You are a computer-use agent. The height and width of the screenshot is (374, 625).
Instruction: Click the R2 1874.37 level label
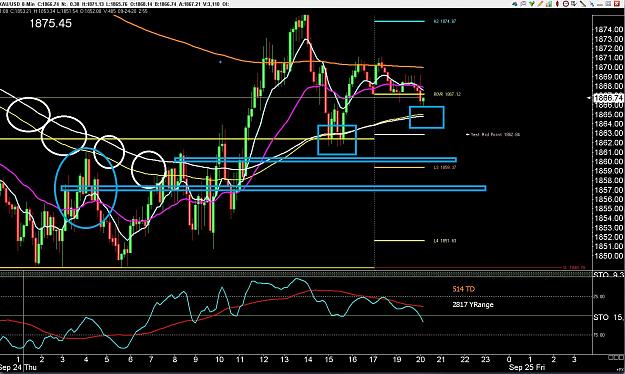coord(444,21)
